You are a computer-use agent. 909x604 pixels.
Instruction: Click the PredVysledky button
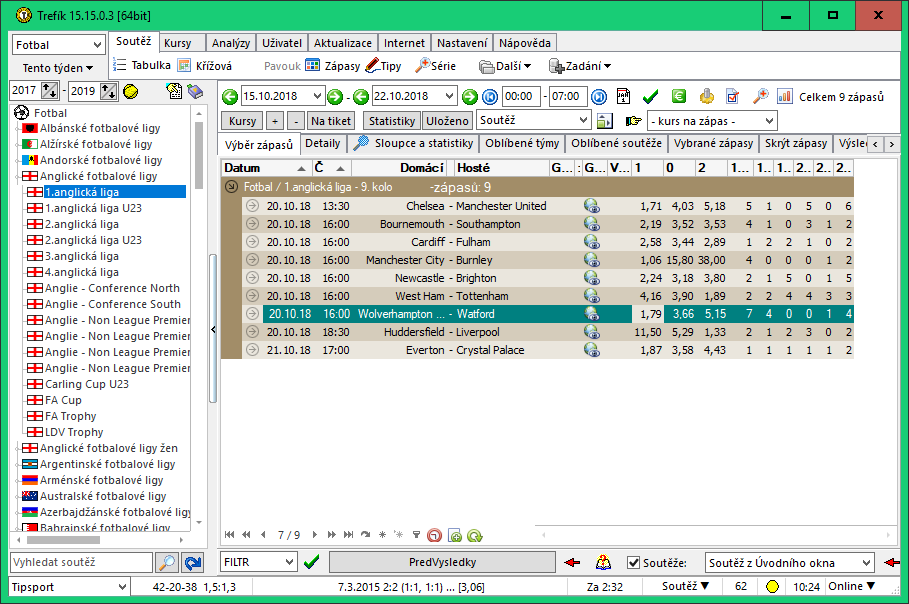click(442, 562)
